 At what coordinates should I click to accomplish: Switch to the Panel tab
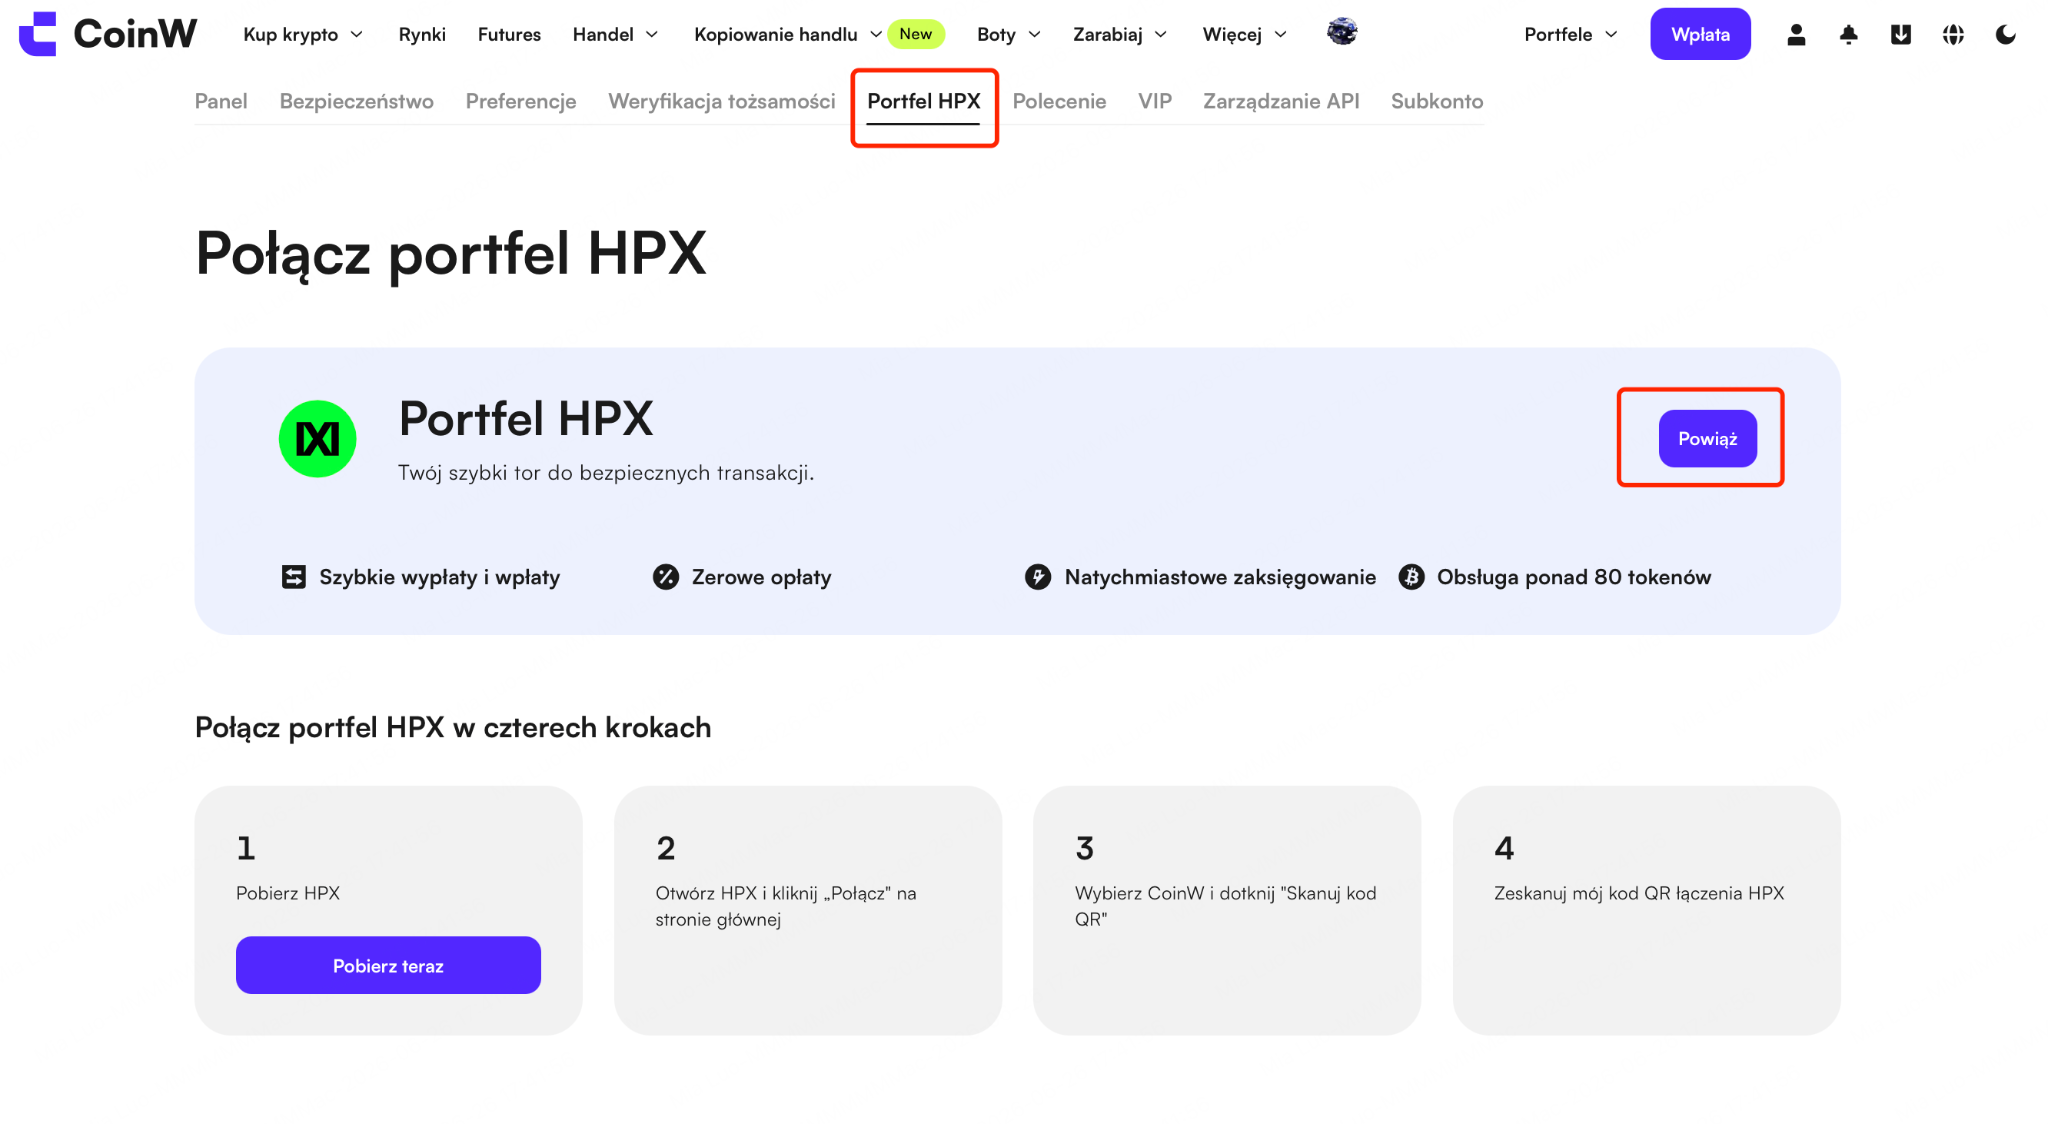(221, 101)
